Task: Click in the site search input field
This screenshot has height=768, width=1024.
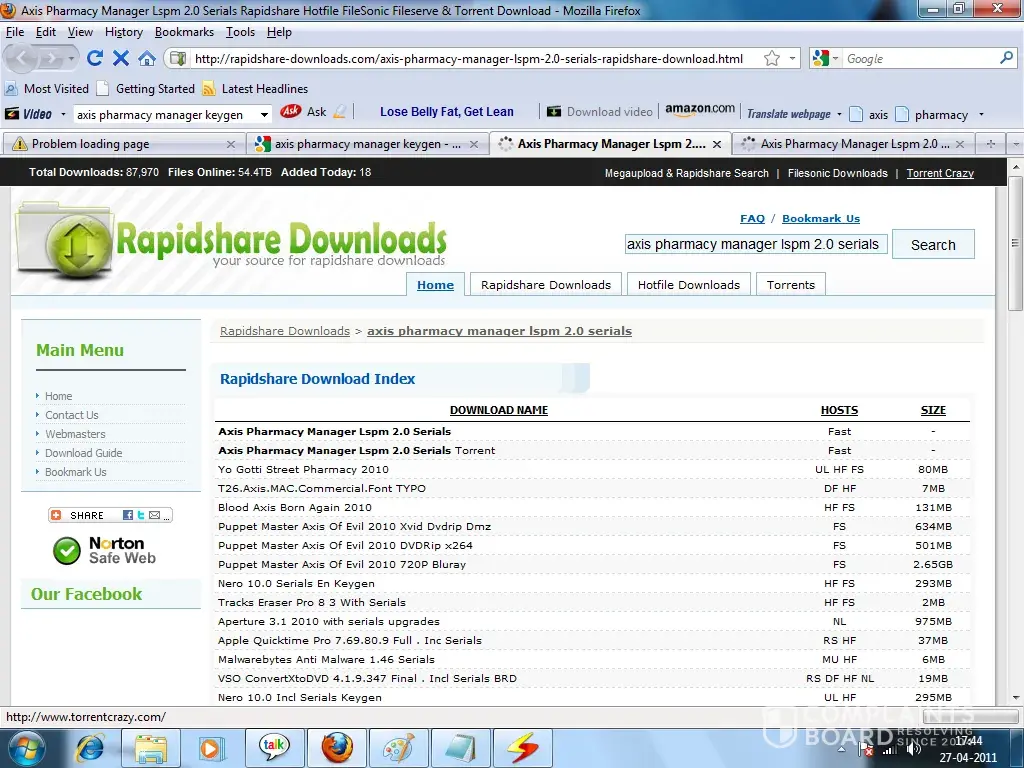Action: [754, 244]
